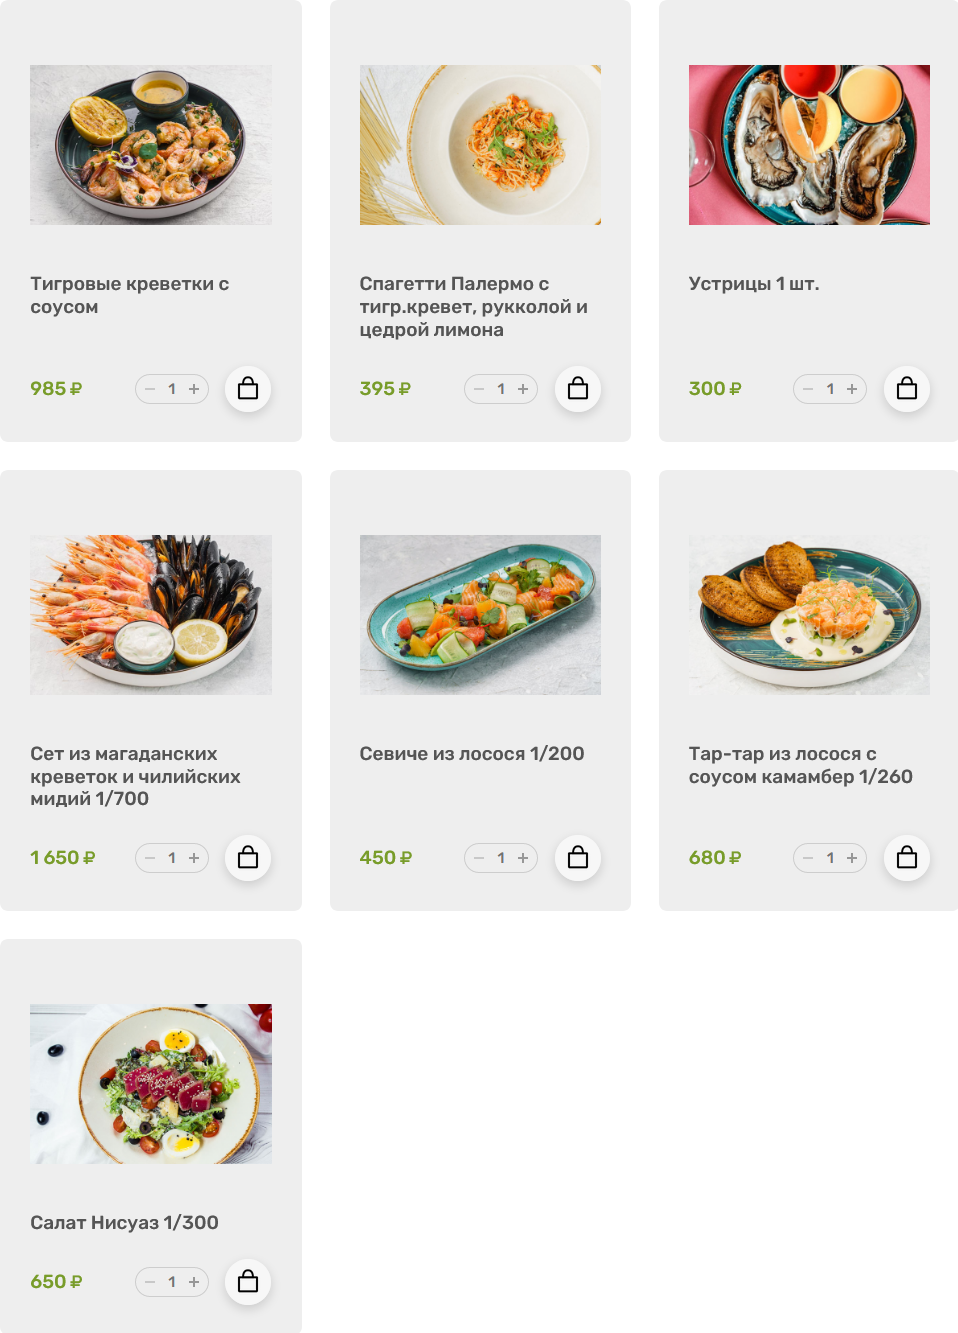Add Тар-тар из лосося to cart
958x1333 pixels.
pyautogui.click(x=907, y=858)
